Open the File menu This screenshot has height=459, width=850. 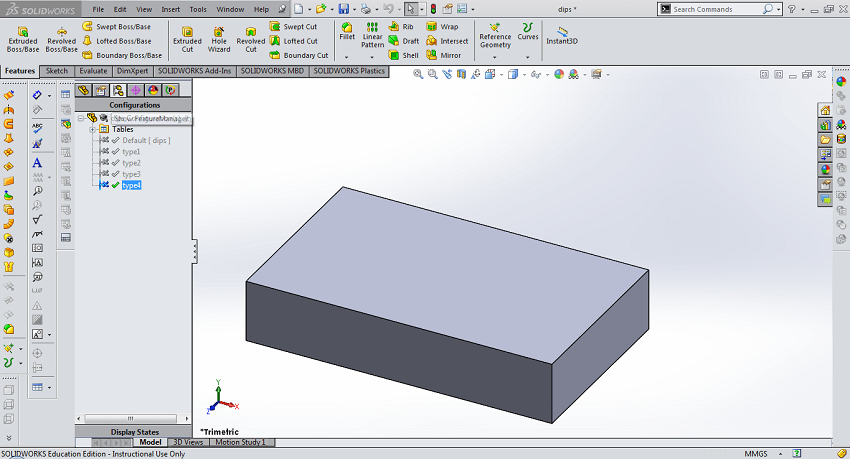tap(98, 9)
